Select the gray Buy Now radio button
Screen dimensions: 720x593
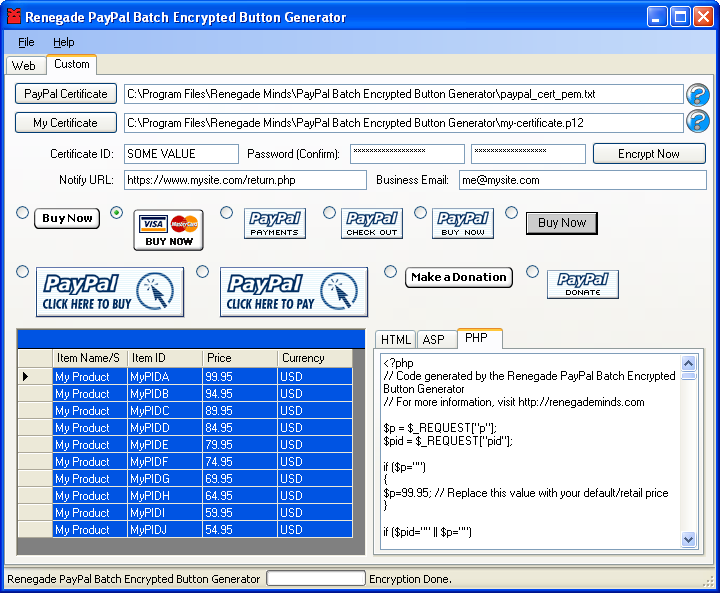tap(511, 213)
